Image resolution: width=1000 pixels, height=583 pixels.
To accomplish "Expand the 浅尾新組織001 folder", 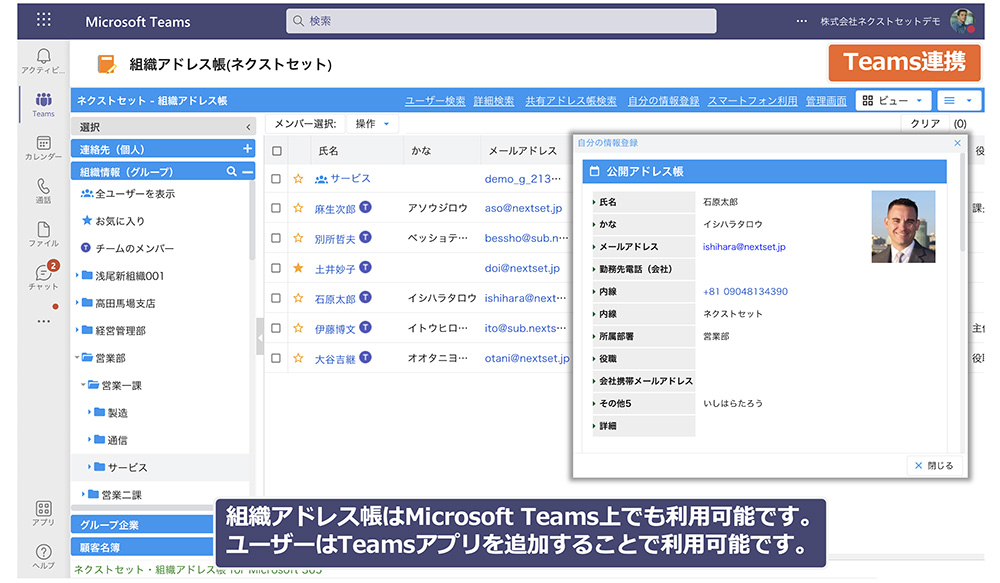I will 77,275.
